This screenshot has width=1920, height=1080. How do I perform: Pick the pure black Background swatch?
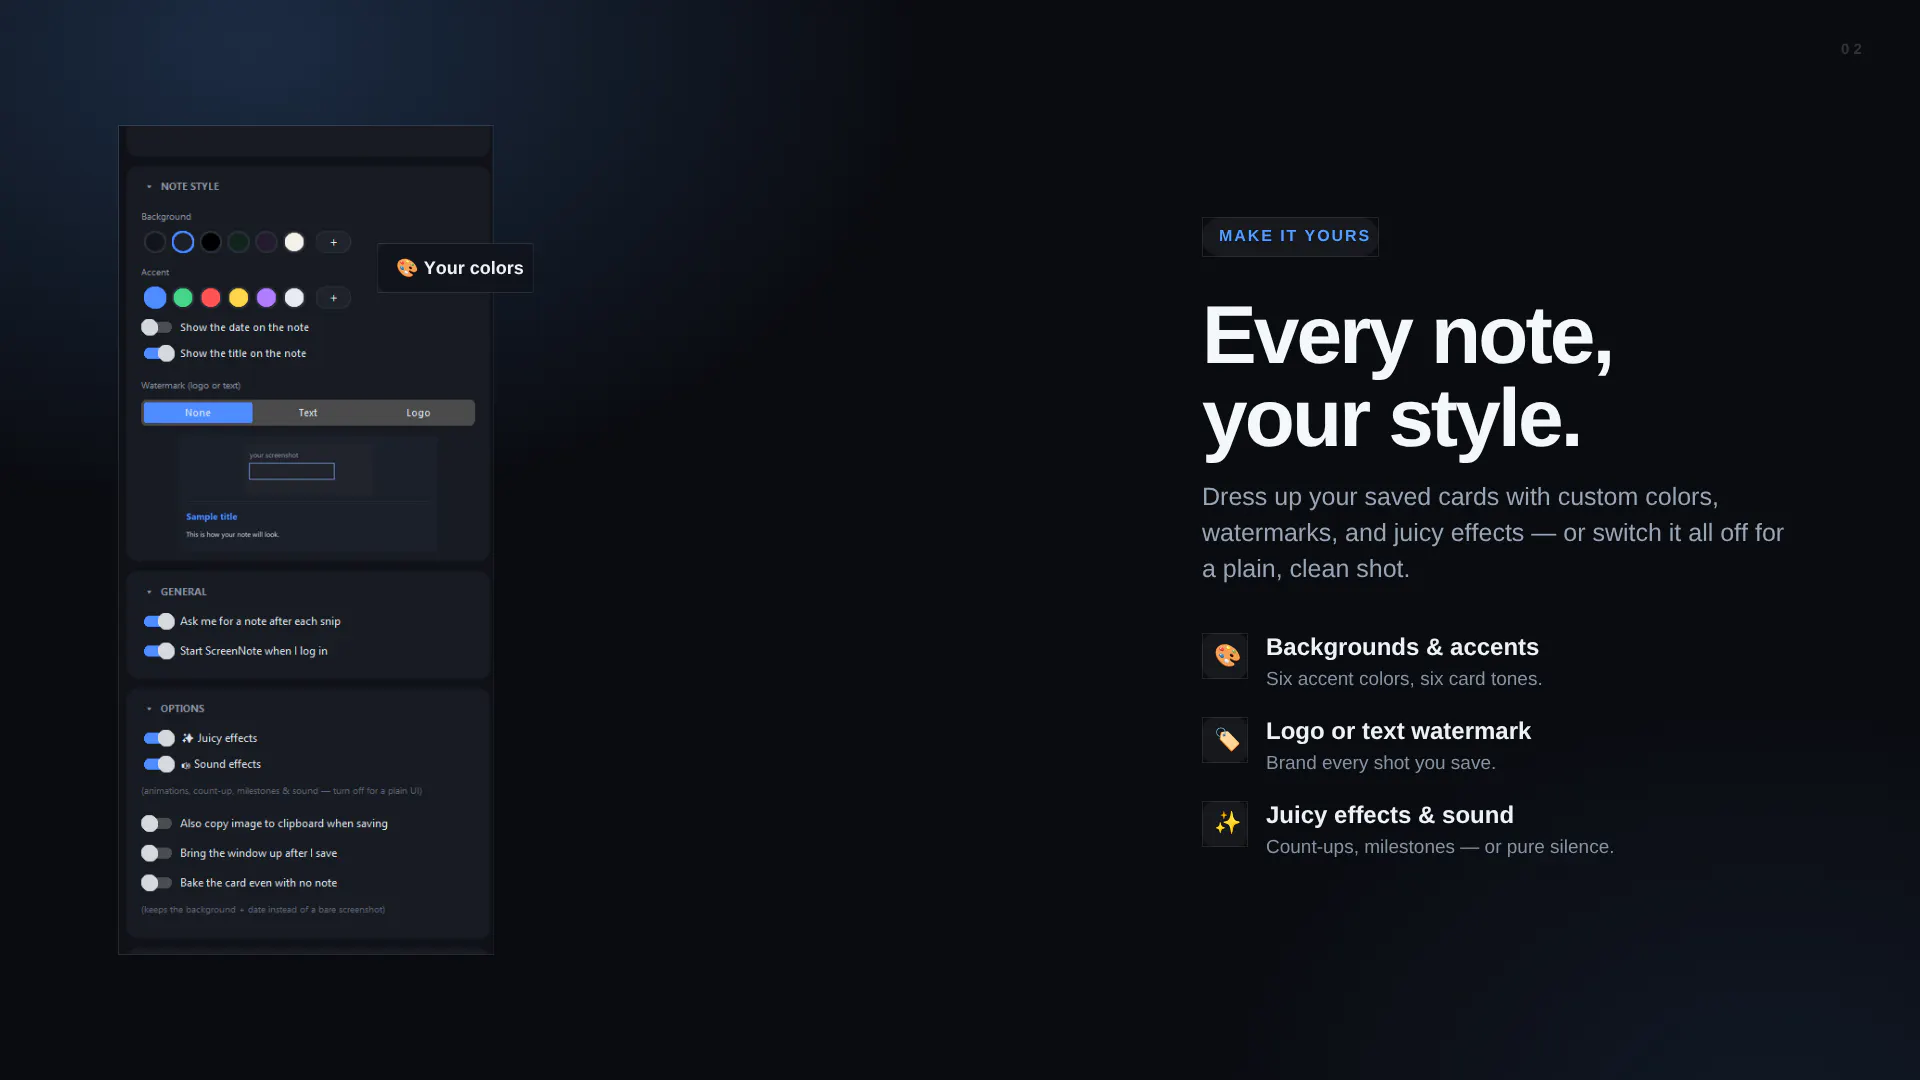click(x=211, y=242)
